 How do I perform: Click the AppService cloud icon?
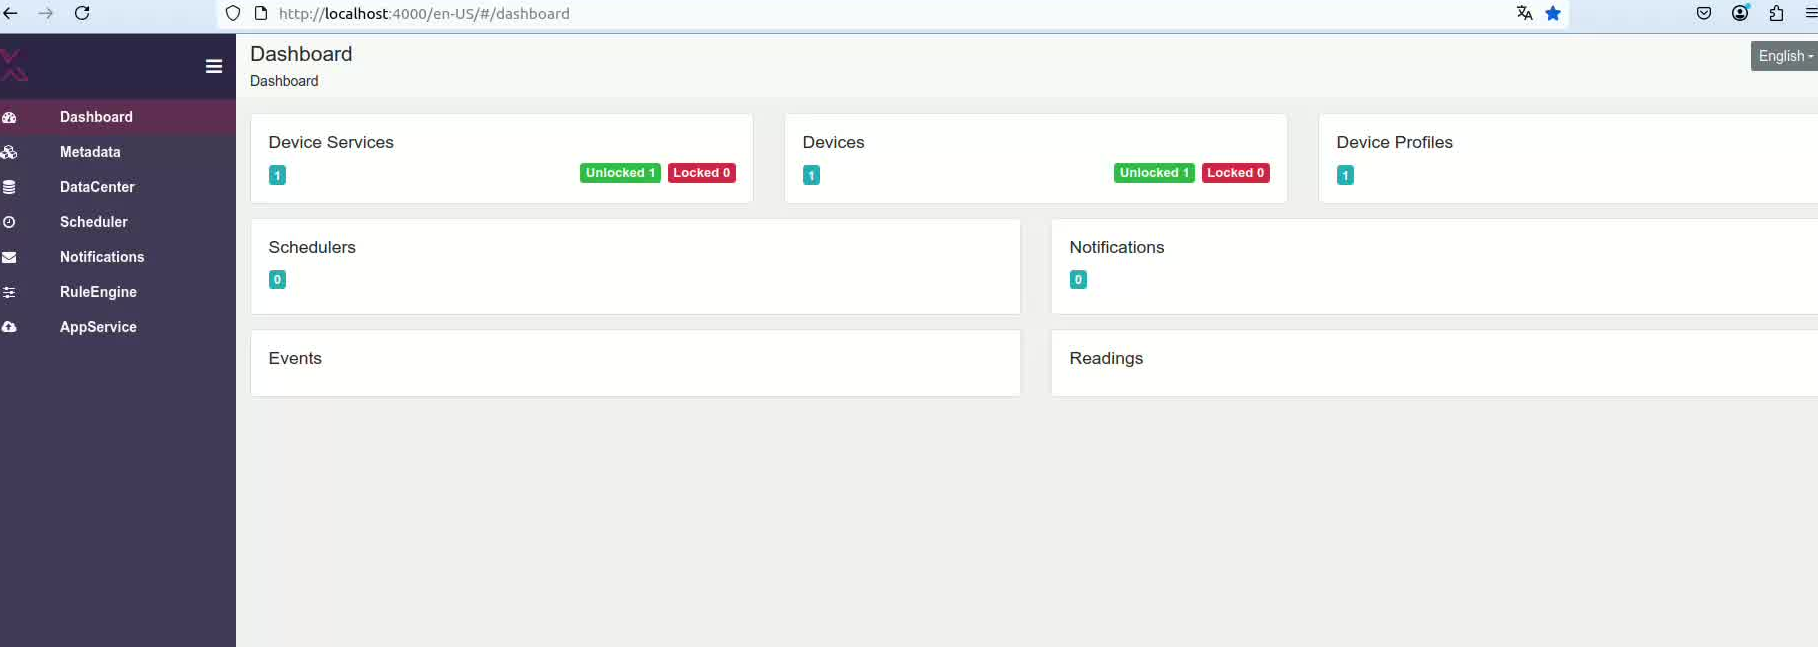point(9,327)
